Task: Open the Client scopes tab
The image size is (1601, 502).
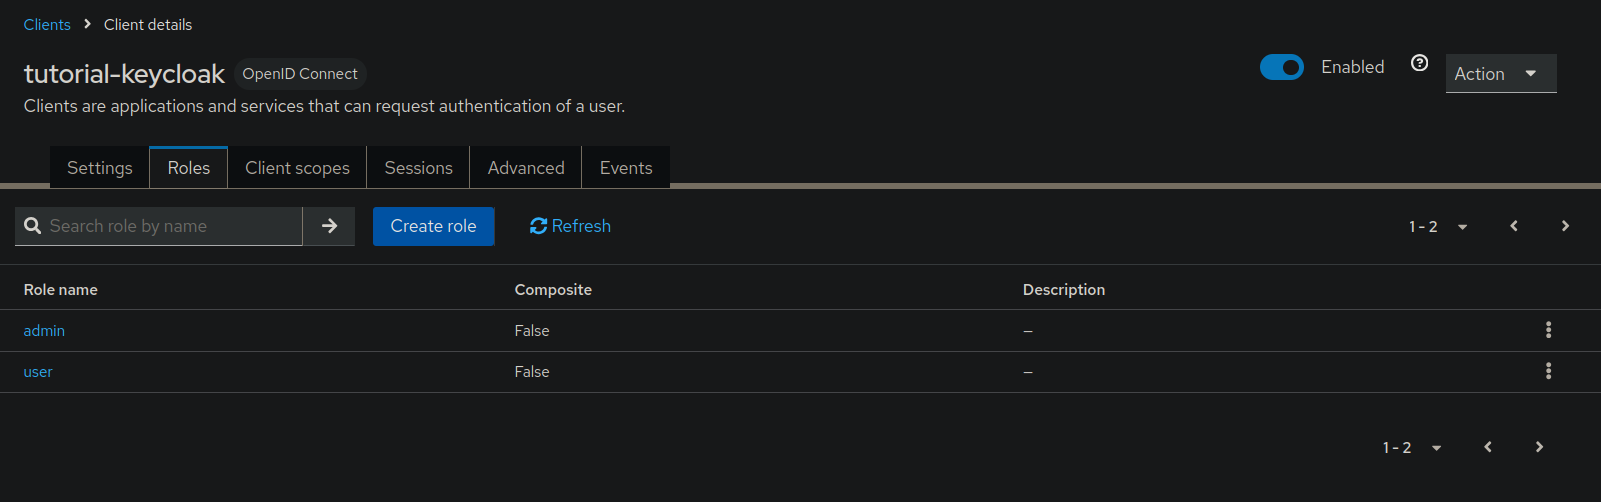Action: tap(297, 168)
